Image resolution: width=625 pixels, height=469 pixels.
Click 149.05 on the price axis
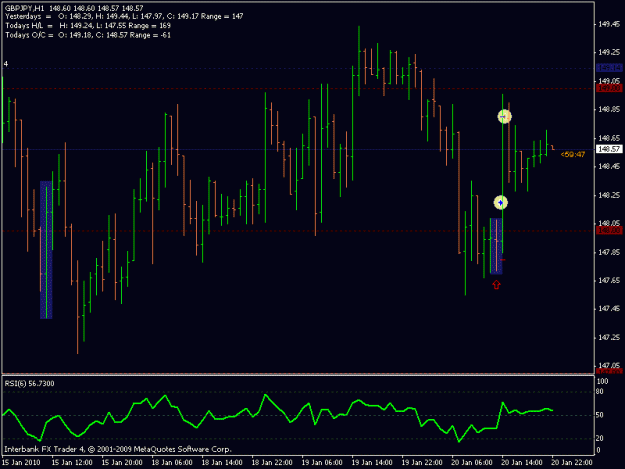(609, 81)
